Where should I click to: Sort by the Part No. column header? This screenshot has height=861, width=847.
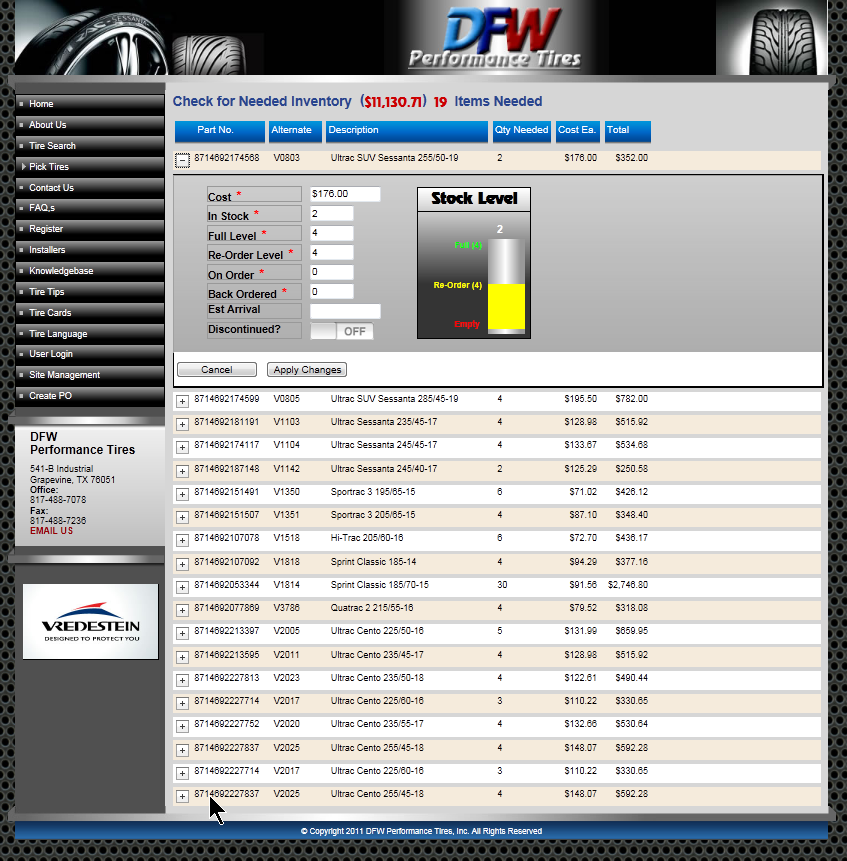[x=220, y=131]
